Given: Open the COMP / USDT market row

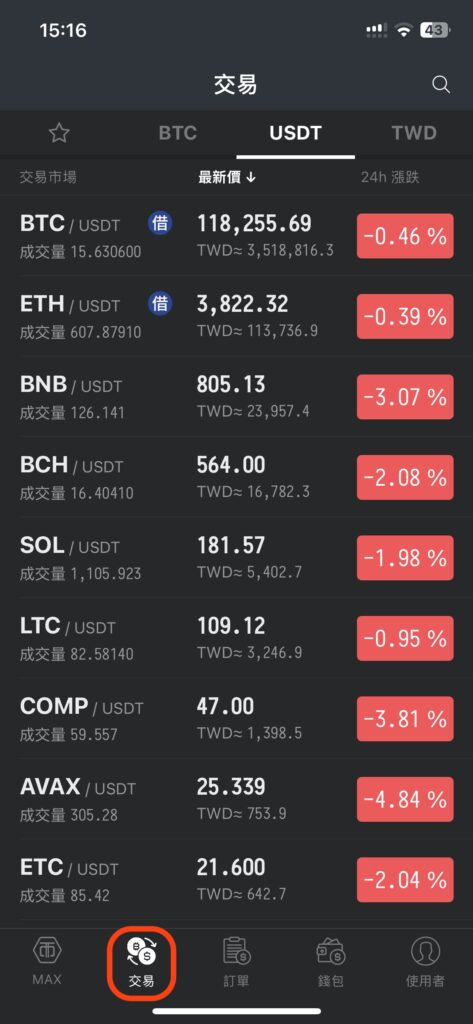Looking at the screenshot, I should 236,719.
